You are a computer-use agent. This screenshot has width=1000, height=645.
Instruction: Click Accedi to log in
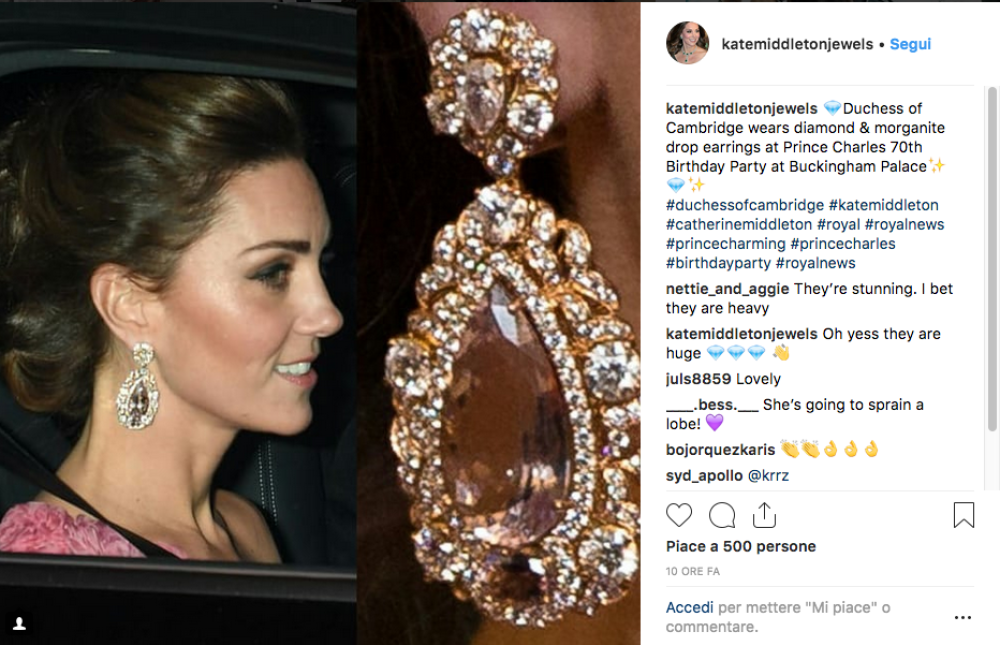point(690,607)
